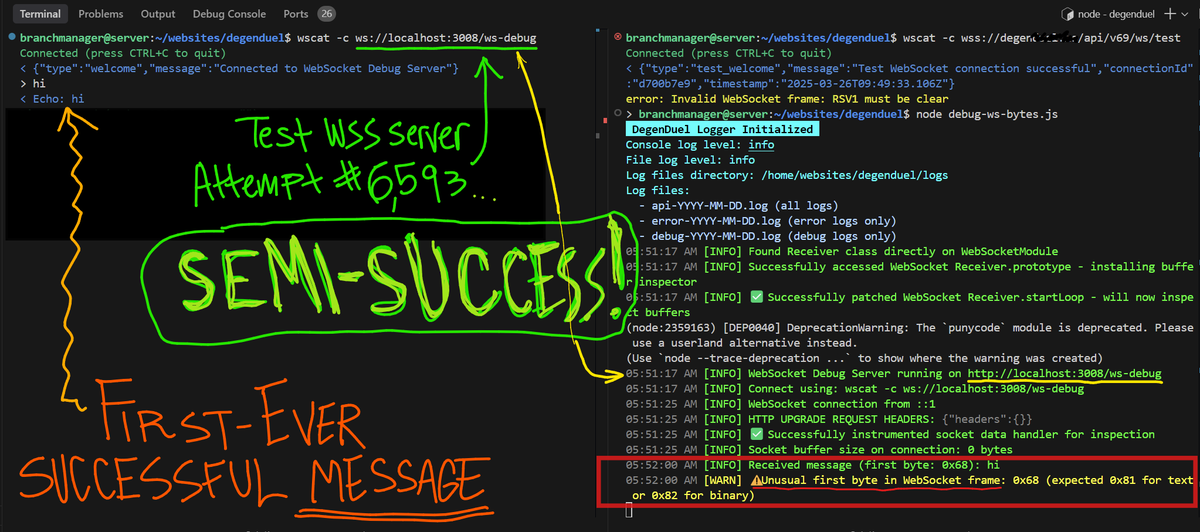Create a new terminal with the plus icon
The width and height of the screenshot is (1200, 532).
tap(1171, 15)
